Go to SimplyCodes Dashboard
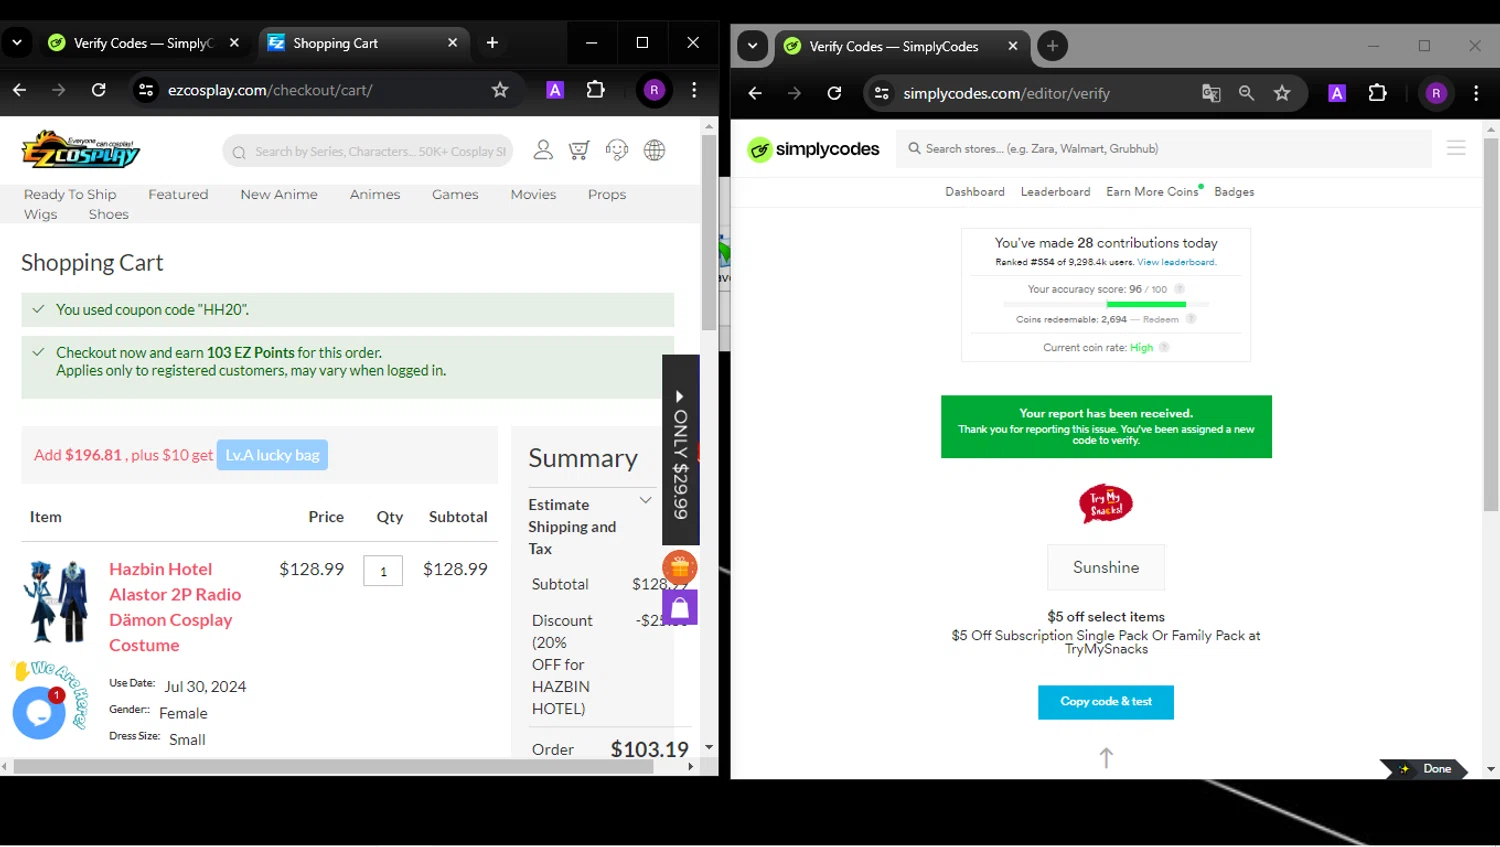This screenshot has width=1500, height=847. (975, 191)
